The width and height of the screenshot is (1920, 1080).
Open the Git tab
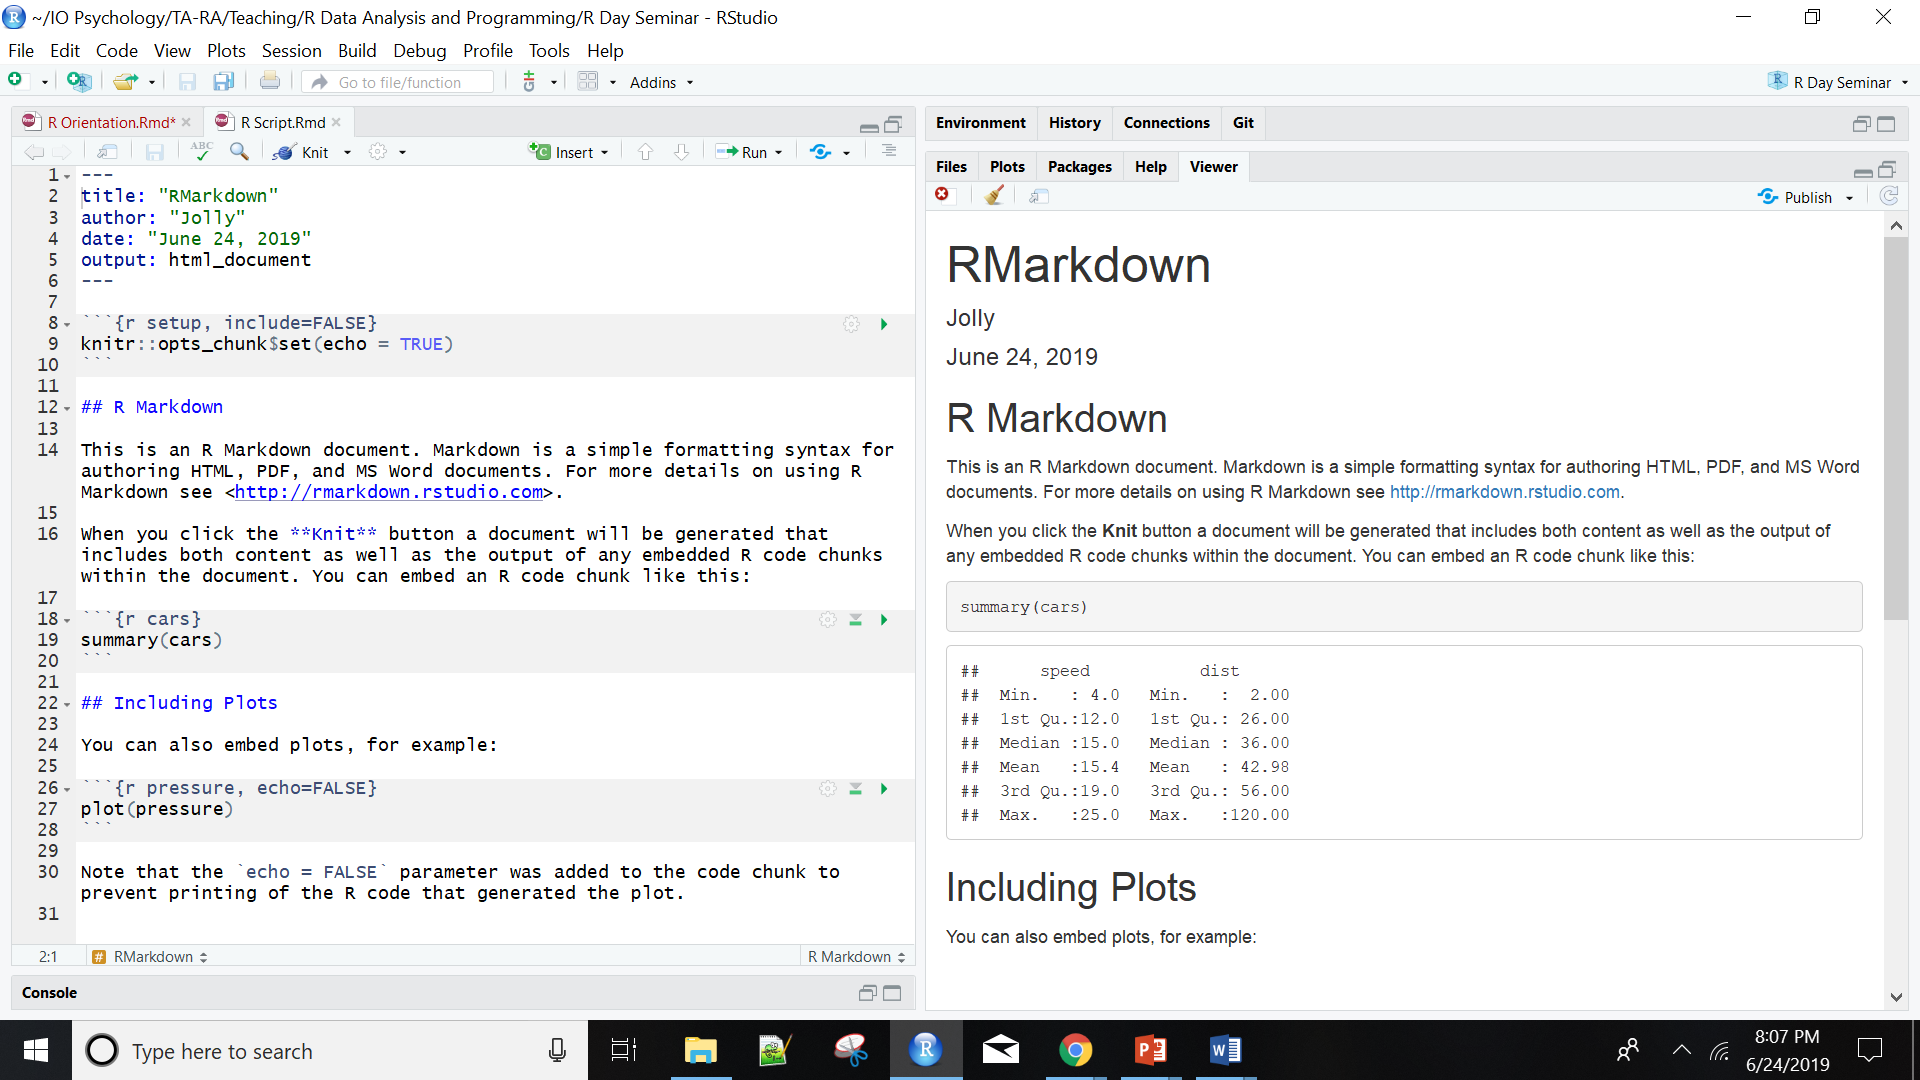point(1243,122)
